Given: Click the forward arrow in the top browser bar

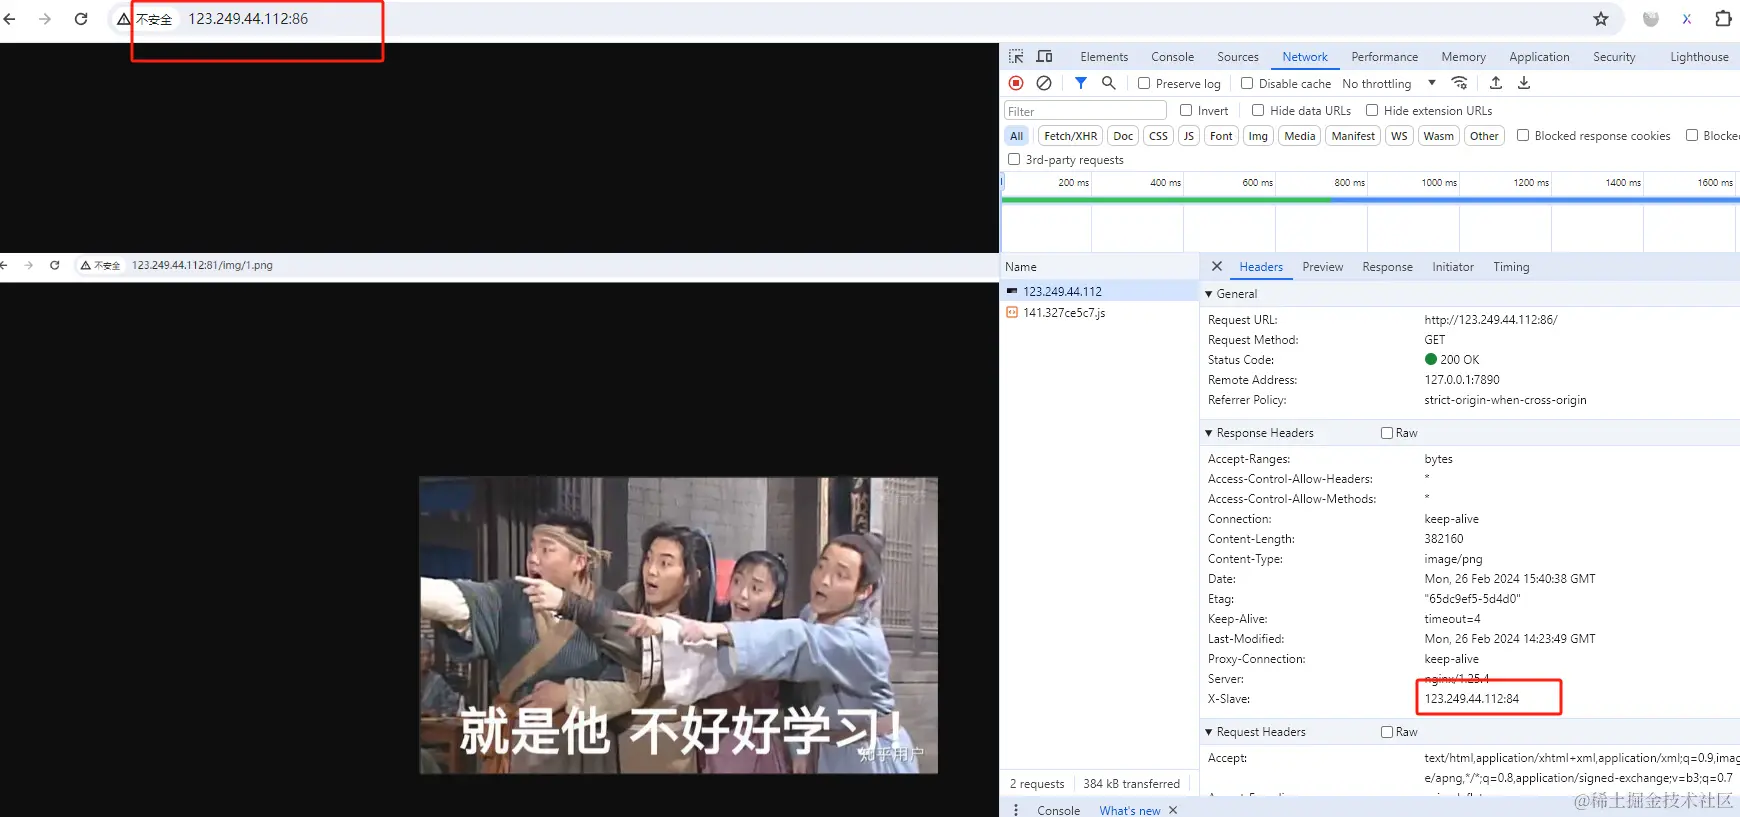Looking at the screenshot, I should coord(45,19).
